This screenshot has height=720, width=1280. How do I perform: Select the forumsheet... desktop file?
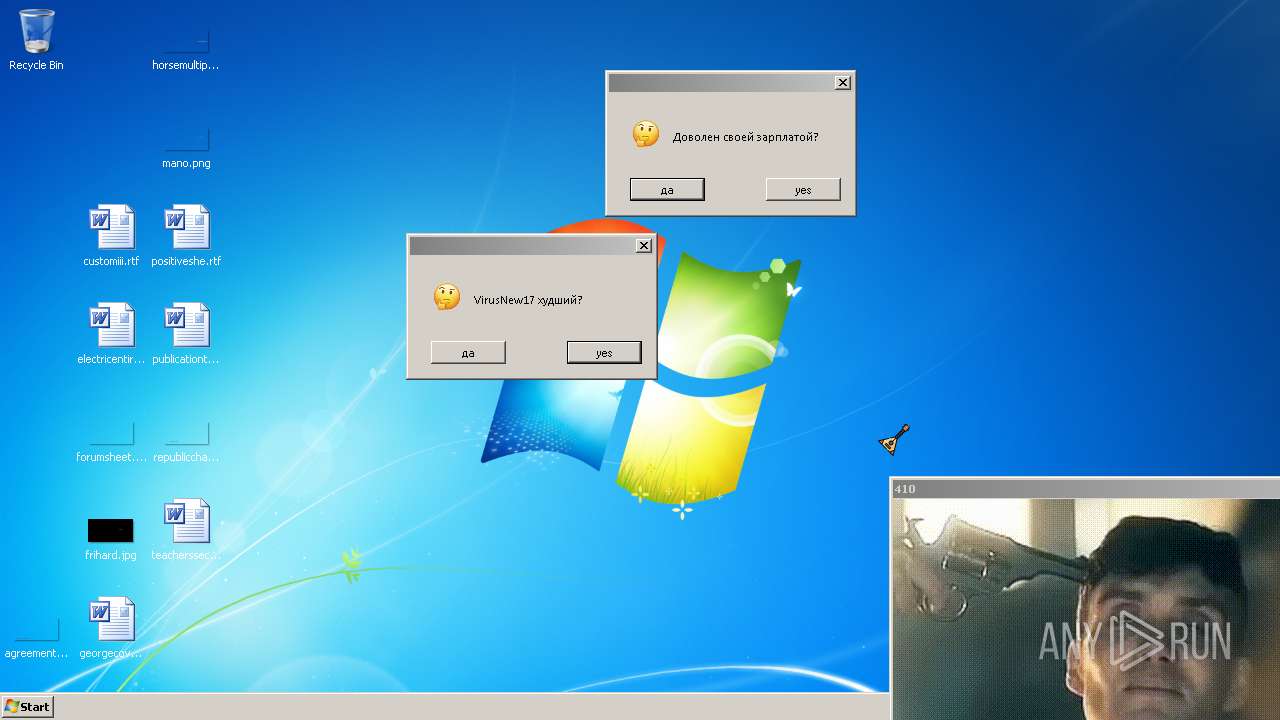(x=111, y=440)
